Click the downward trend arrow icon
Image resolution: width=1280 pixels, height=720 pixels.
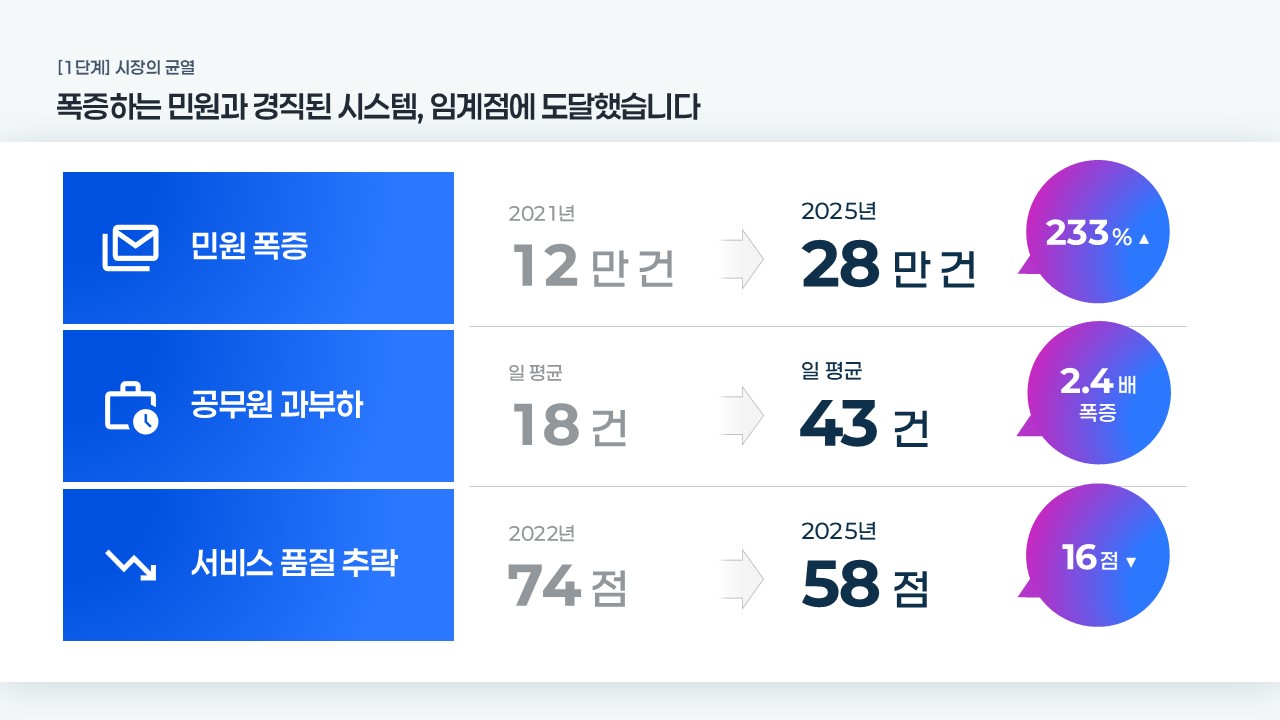tap(131, 566)
